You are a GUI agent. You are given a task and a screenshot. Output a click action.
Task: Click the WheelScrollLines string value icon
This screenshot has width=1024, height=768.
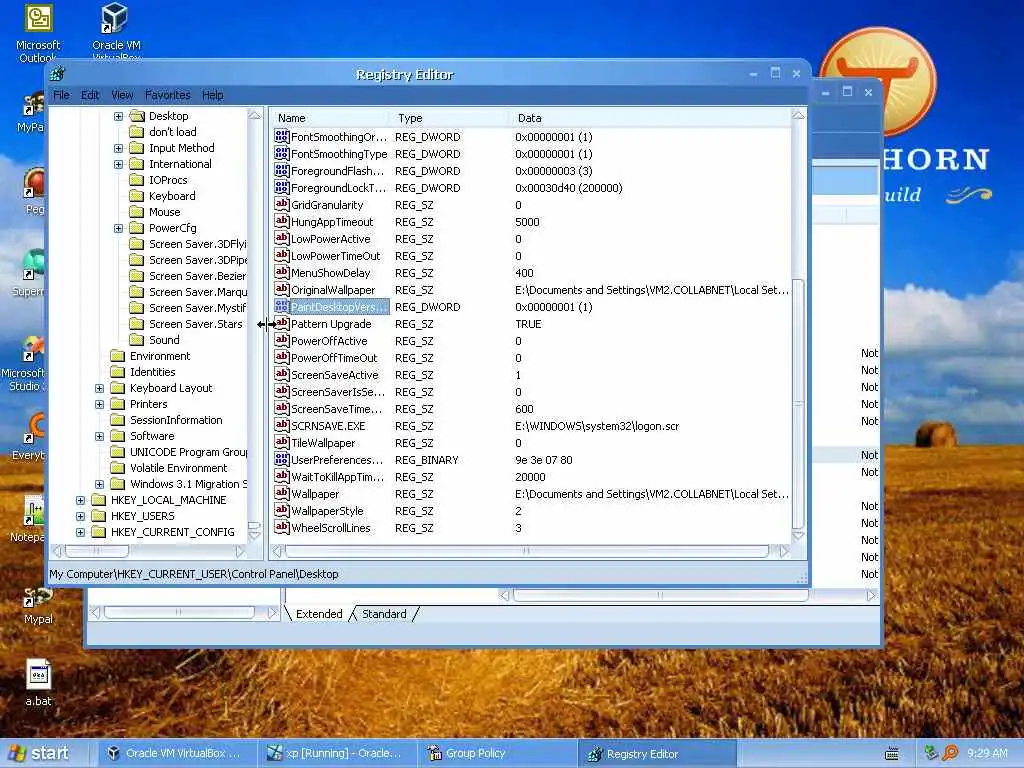pos(281,528)
